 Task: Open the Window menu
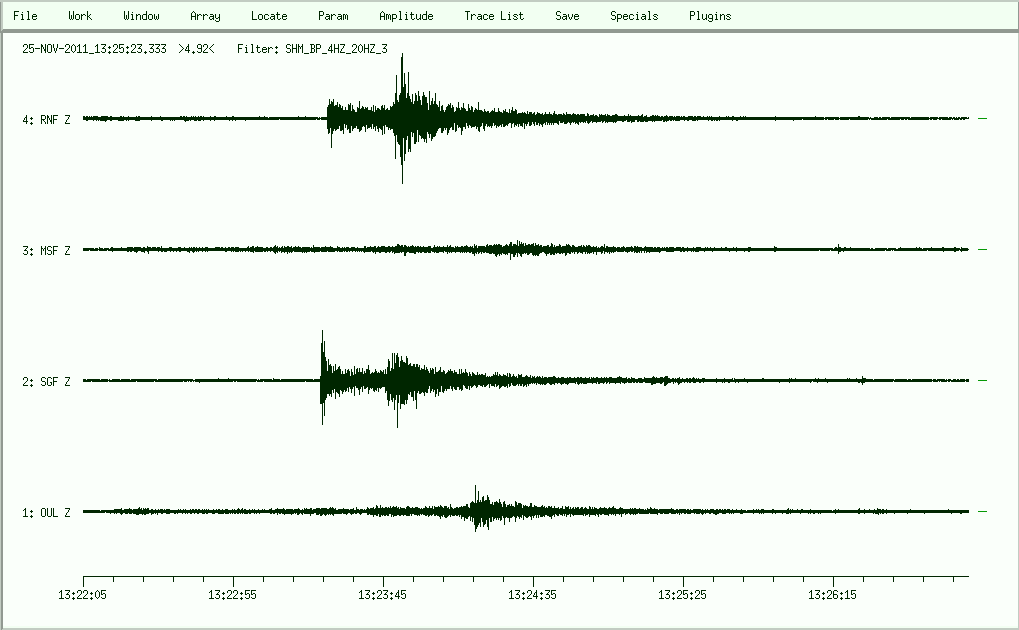pos(141,16)
